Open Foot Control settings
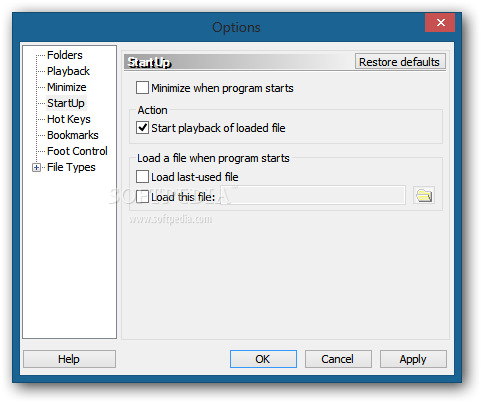This screenshot has height=403, width=482. coord(77,151)
